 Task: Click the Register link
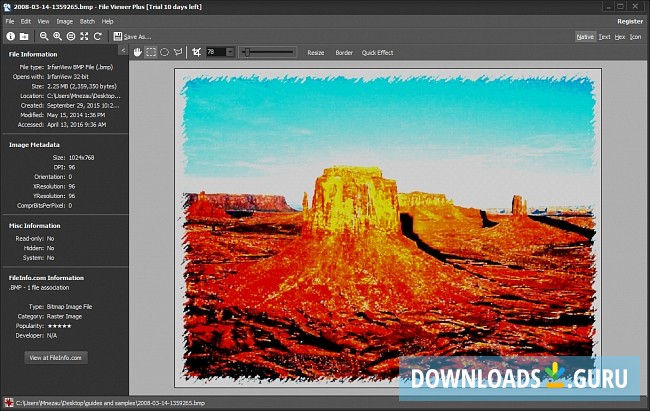(630, 22)
